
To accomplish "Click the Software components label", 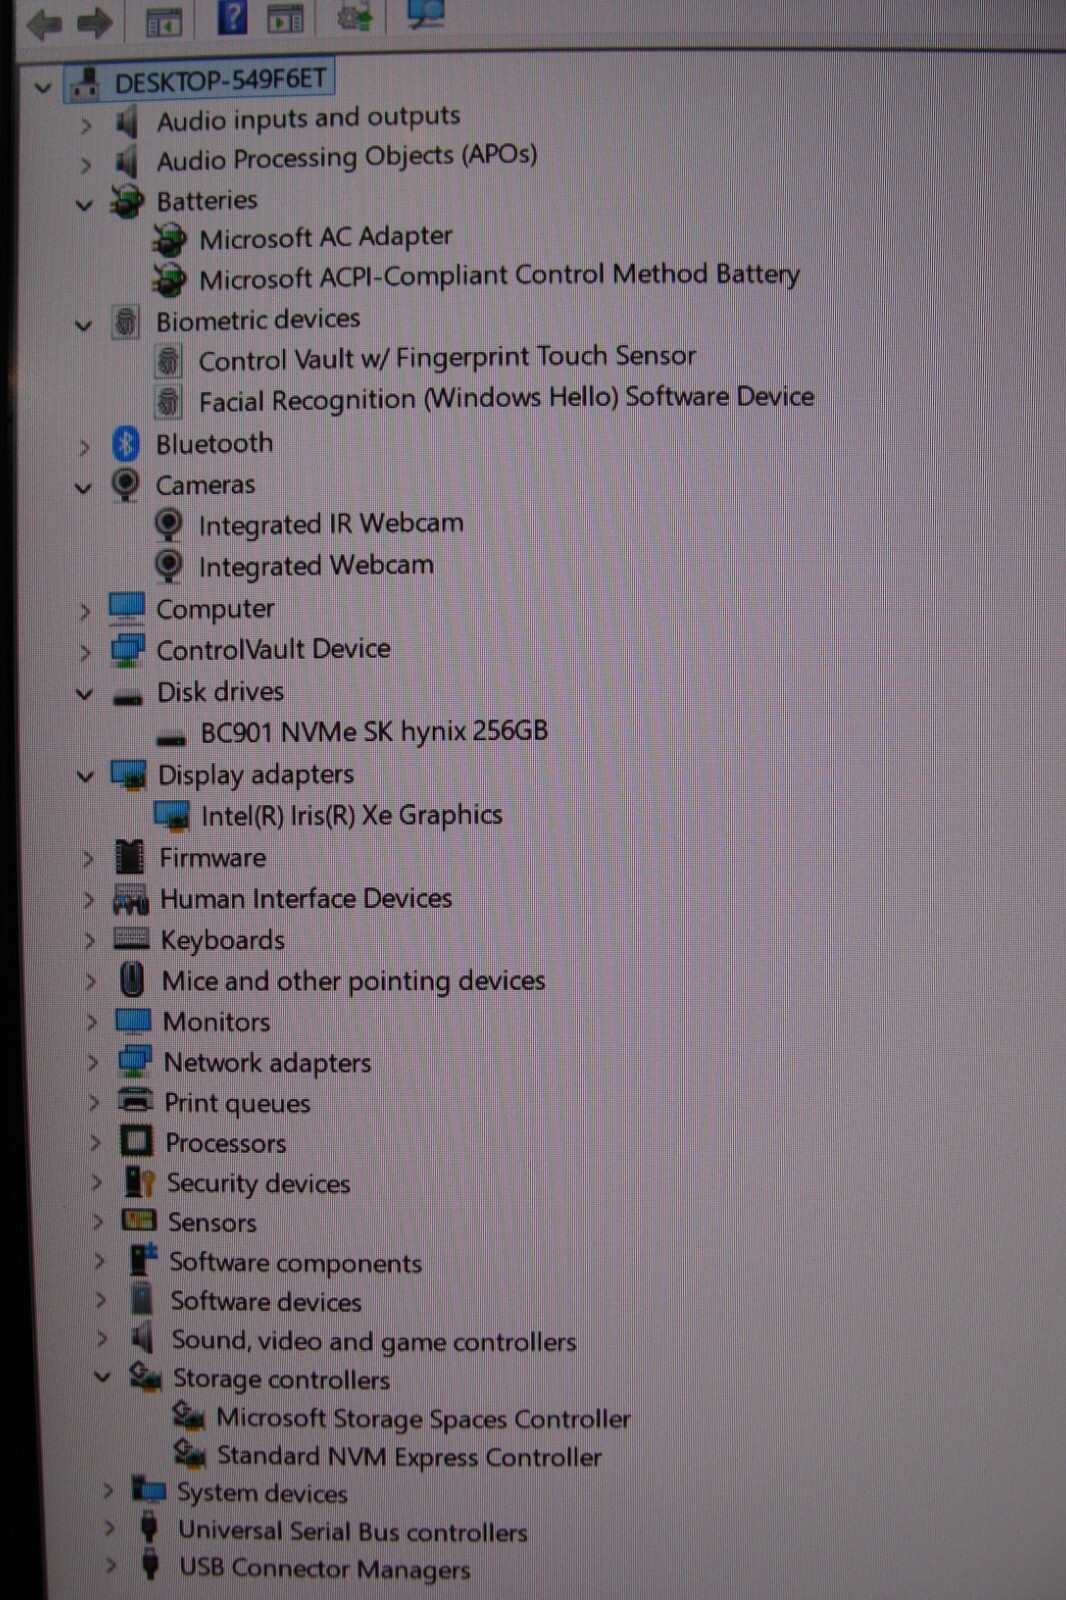I will tap(295, 1263).
